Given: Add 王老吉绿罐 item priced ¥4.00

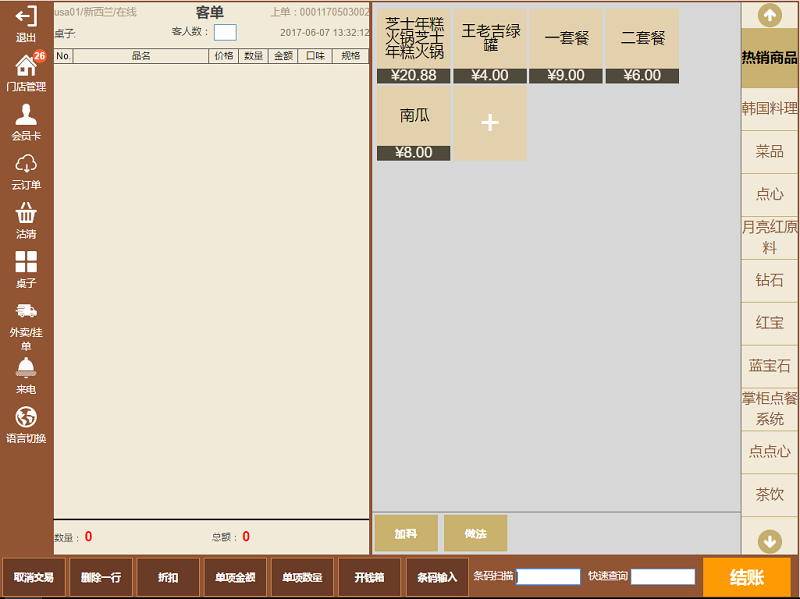Looking at the screenshot, I should point(490,45).
